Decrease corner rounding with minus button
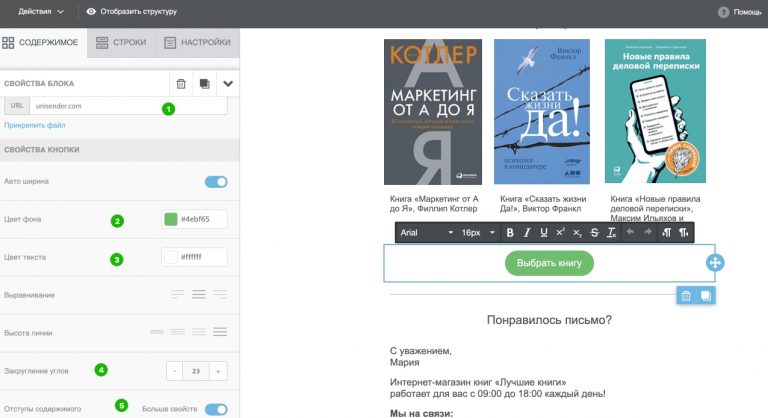 pyautogui.click(x=174, y=371)
